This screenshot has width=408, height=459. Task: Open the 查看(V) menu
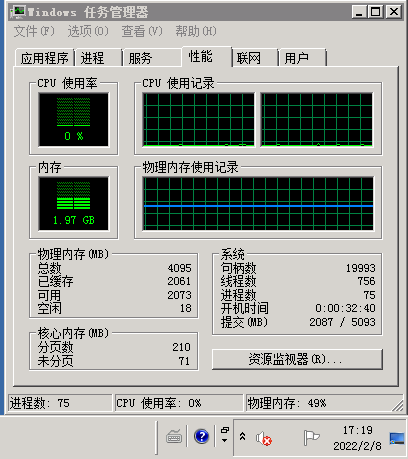(142, 31)
